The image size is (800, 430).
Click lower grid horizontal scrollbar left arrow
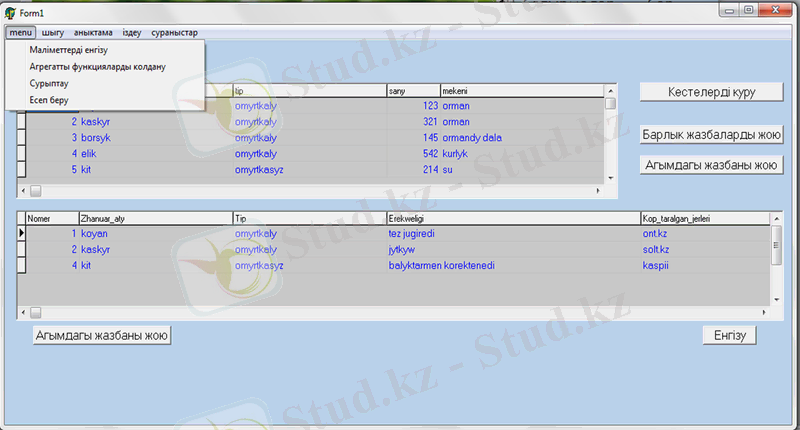point(23,312)
